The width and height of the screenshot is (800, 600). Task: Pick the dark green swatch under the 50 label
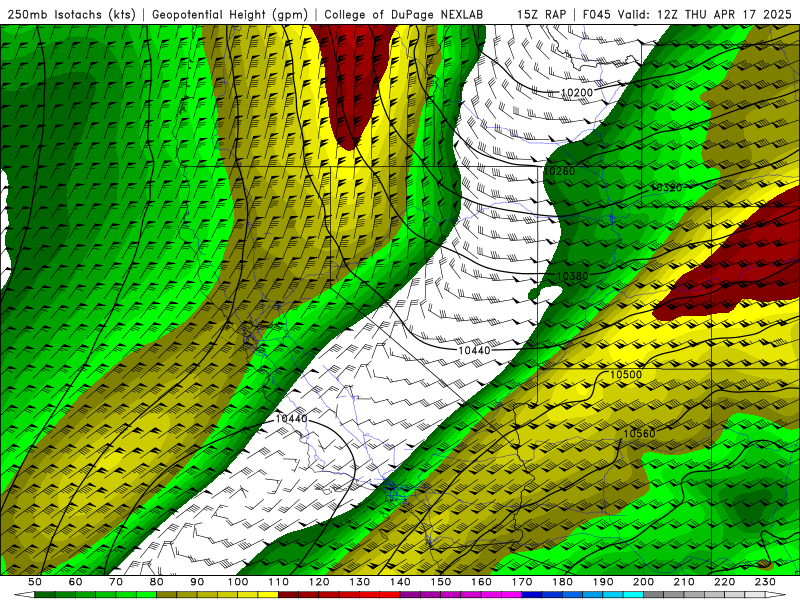pos(45,595)
